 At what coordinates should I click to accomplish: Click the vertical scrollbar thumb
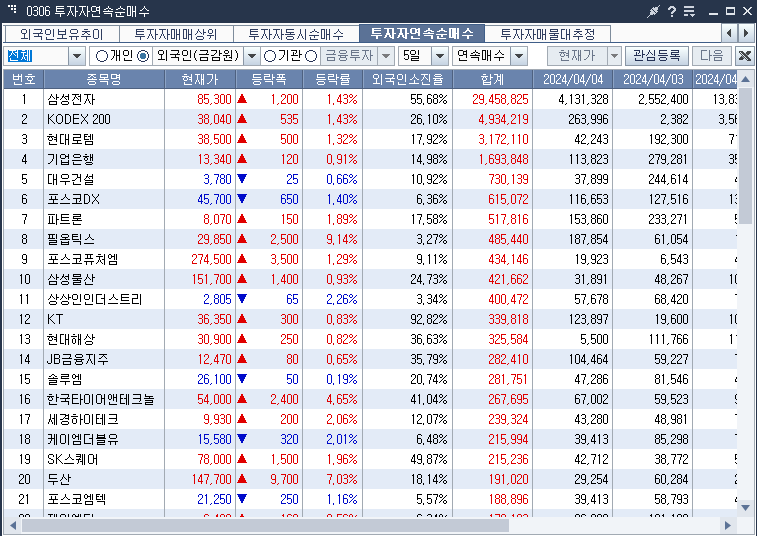pos(745,155)
